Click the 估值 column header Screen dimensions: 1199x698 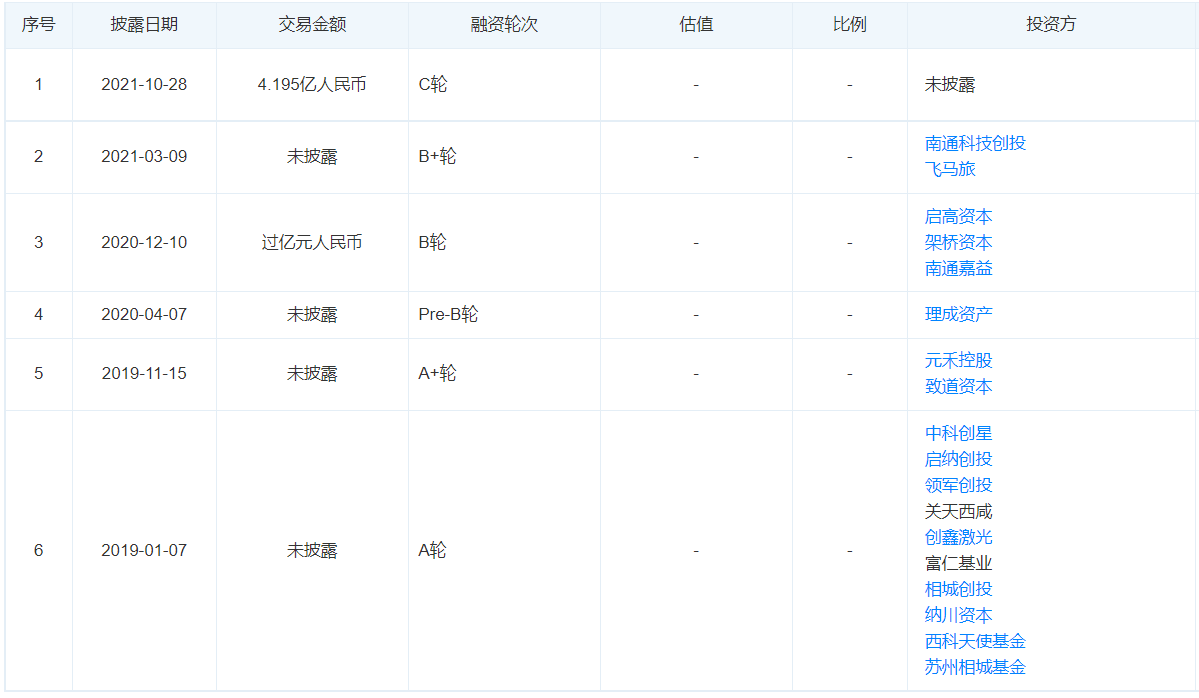[696, 24]
